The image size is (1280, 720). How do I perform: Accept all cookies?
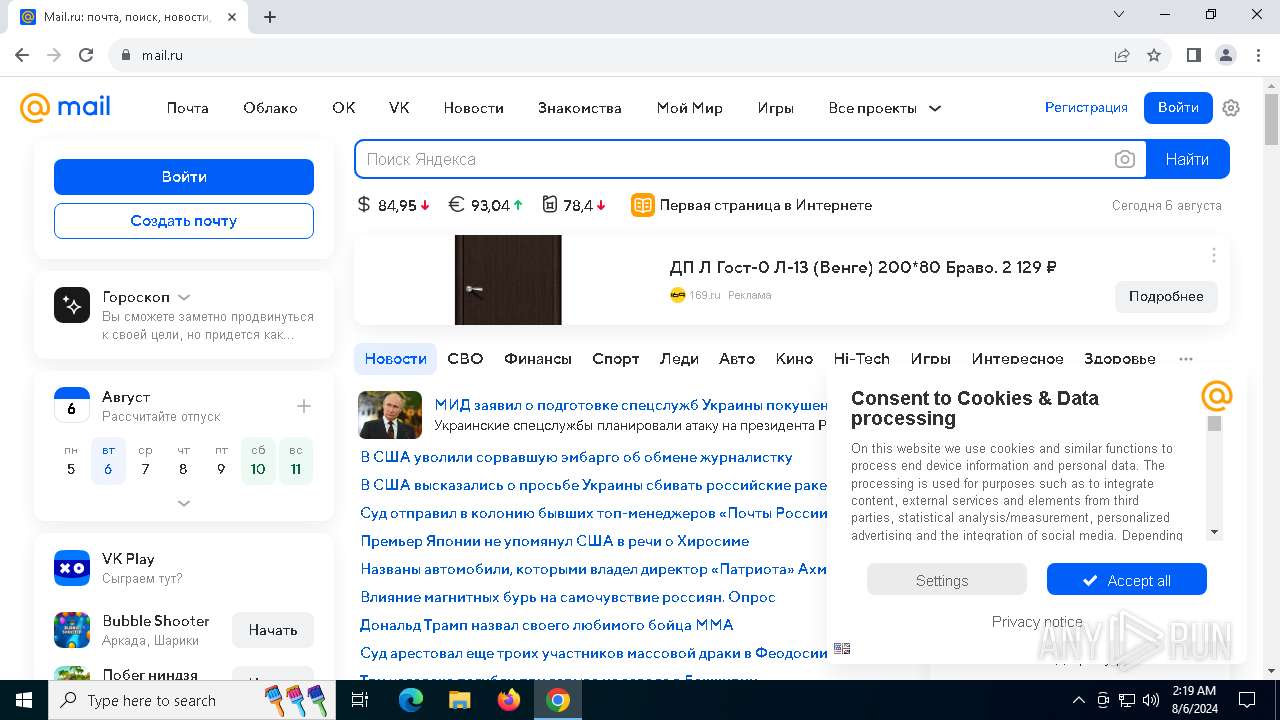tap(1127, 580)
